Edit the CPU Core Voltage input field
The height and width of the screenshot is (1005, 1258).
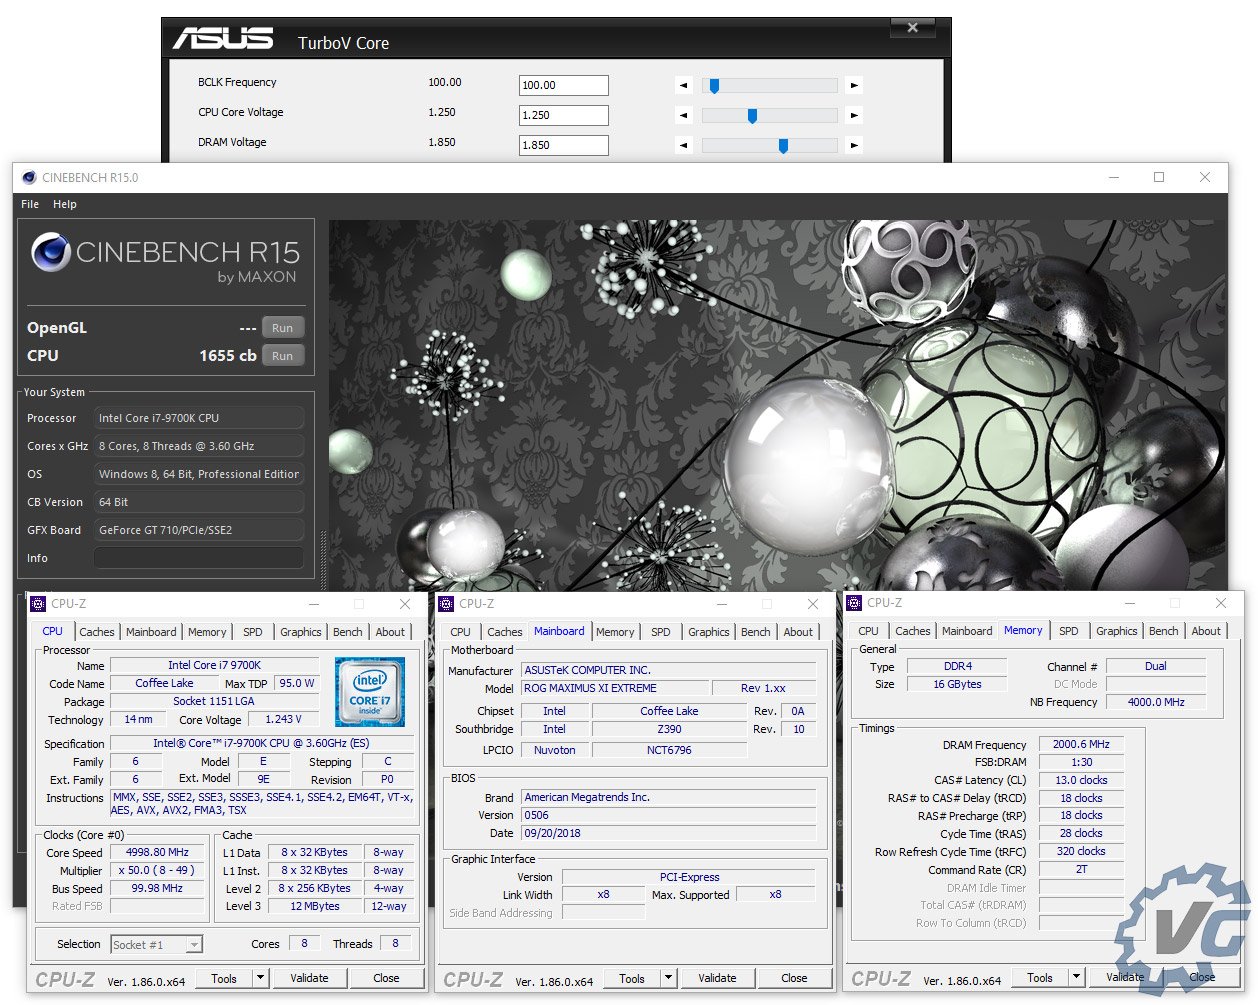(x=564, y=116)
